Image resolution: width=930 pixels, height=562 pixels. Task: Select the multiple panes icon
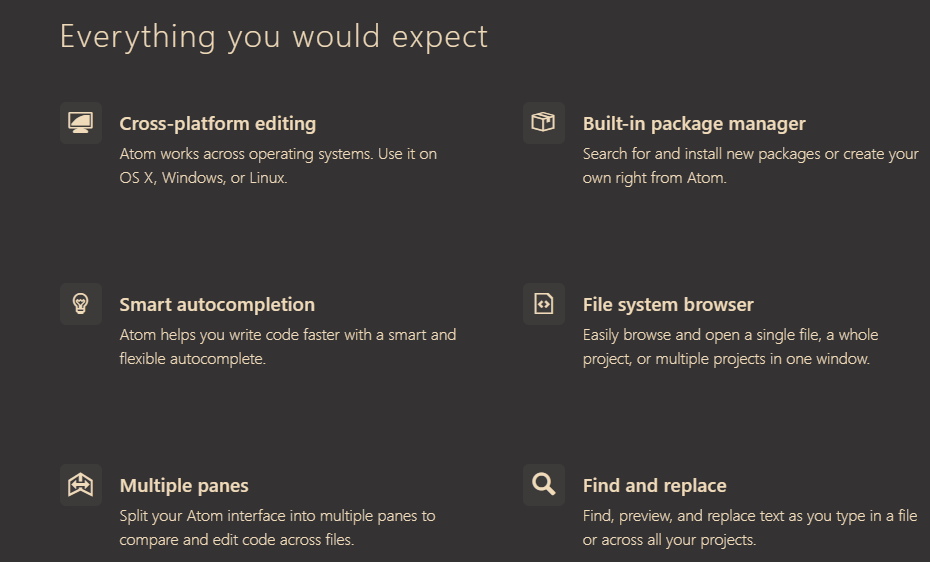click(x=81, y=485)
